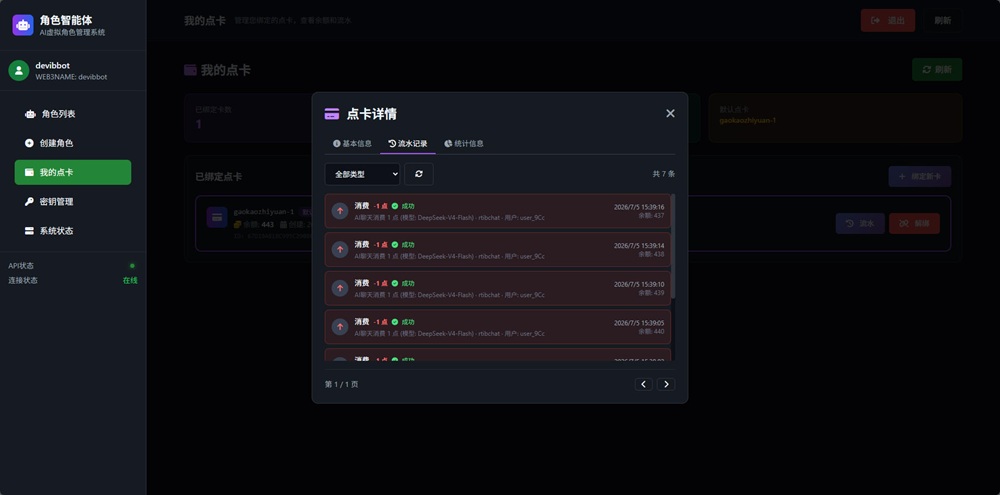
Task: Click the green success check in the 15:39:10 record
Action: pos(395,283)
